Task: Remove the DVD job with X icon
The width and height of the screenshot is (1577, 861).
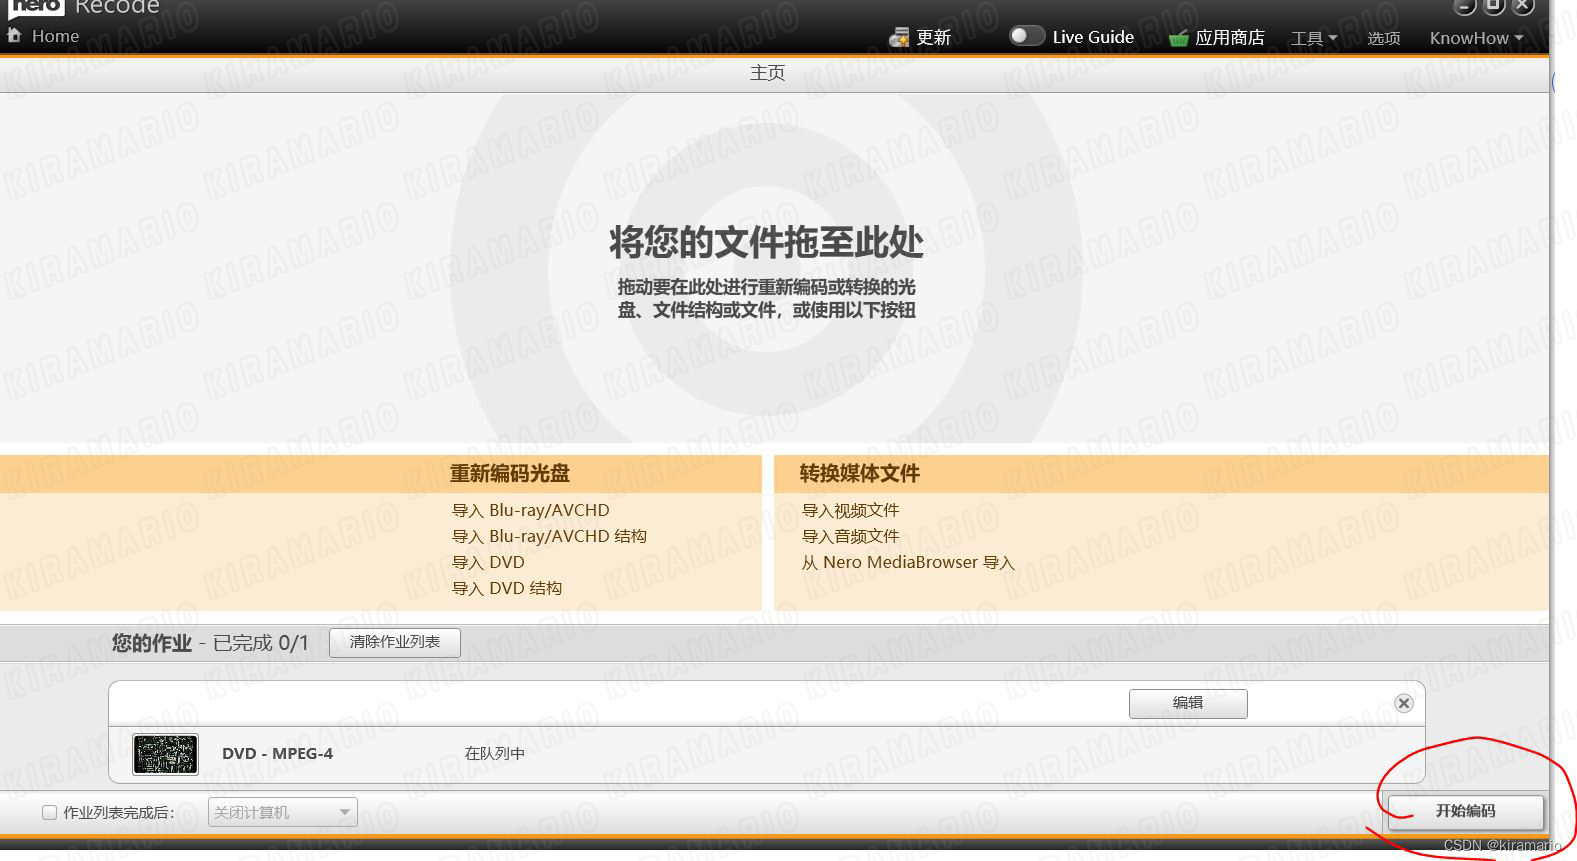Action: (1404, 703)
